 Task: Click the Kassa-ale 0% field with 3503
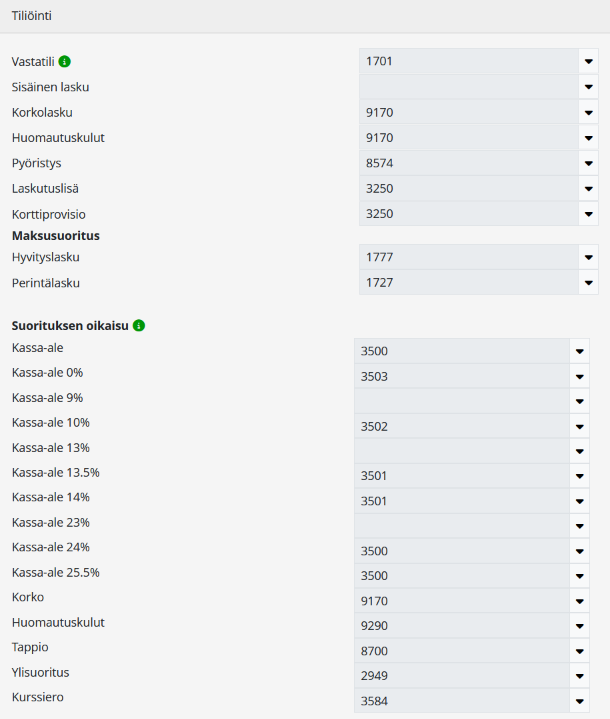click(x=461, y=376)
